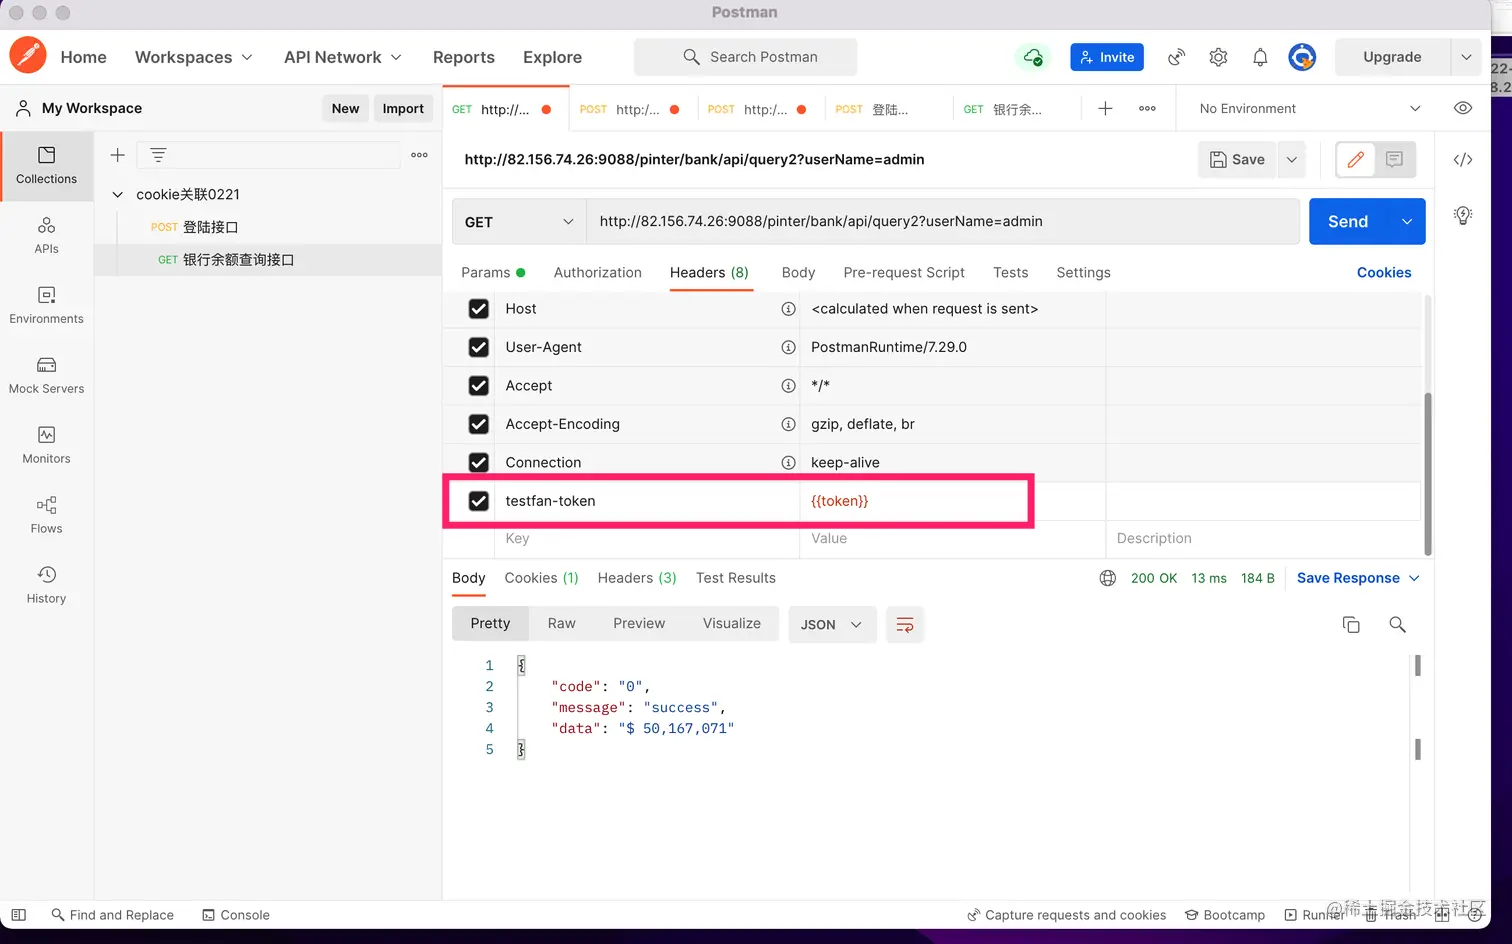Click the Import button
The image size is (1512, 944).
[x=403, y=108]
